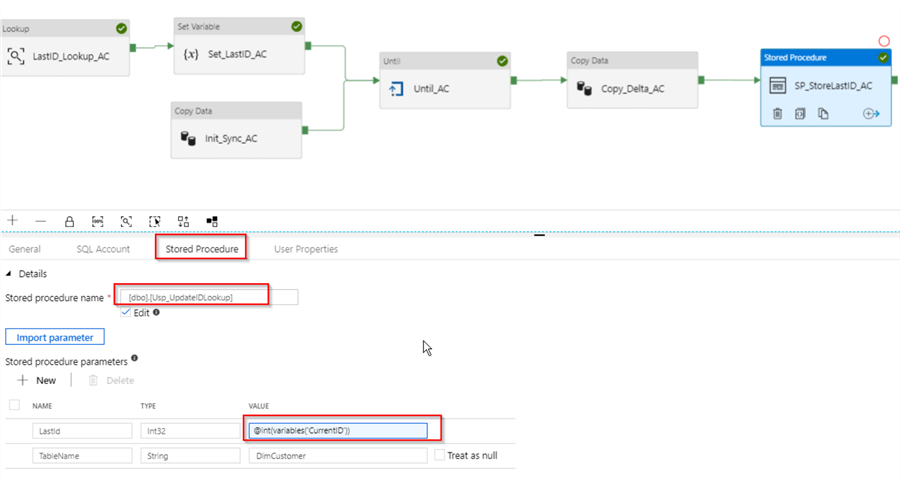
Task: Delete the SP_StoreLastID_AC activity via trash icon
Action: (777, 114)
